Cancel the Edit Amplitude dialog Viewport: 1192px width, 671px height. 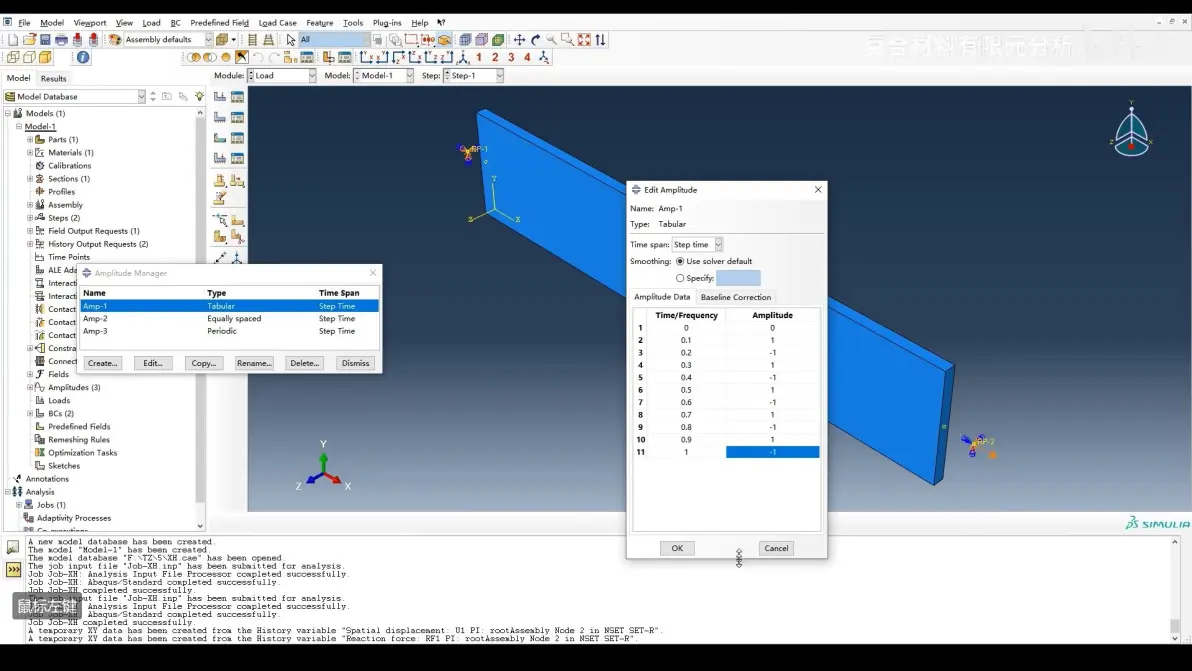tap(776, 549)
